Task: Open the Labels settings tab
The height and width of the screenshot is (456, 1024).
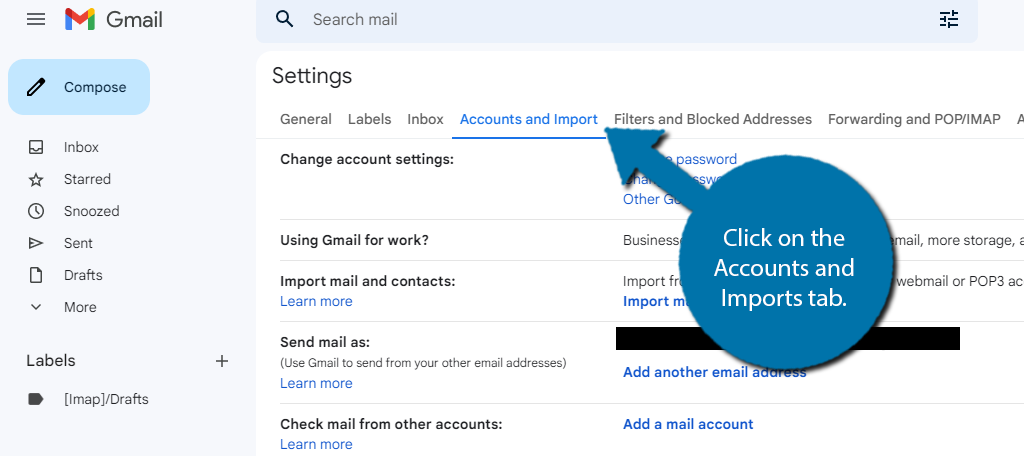Action: tap(370, 120)
